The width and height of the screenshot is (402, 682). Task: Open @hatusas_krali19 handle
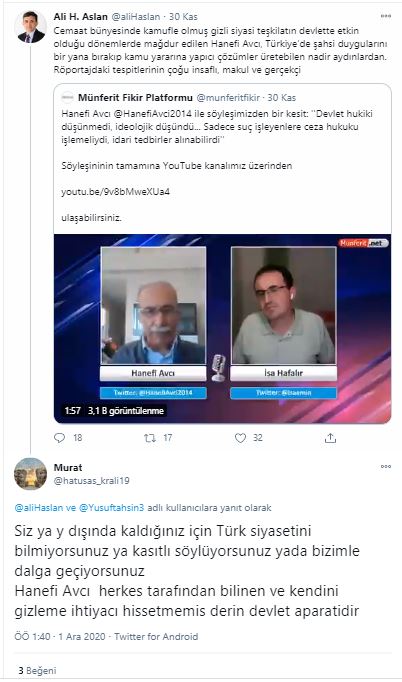91,481
